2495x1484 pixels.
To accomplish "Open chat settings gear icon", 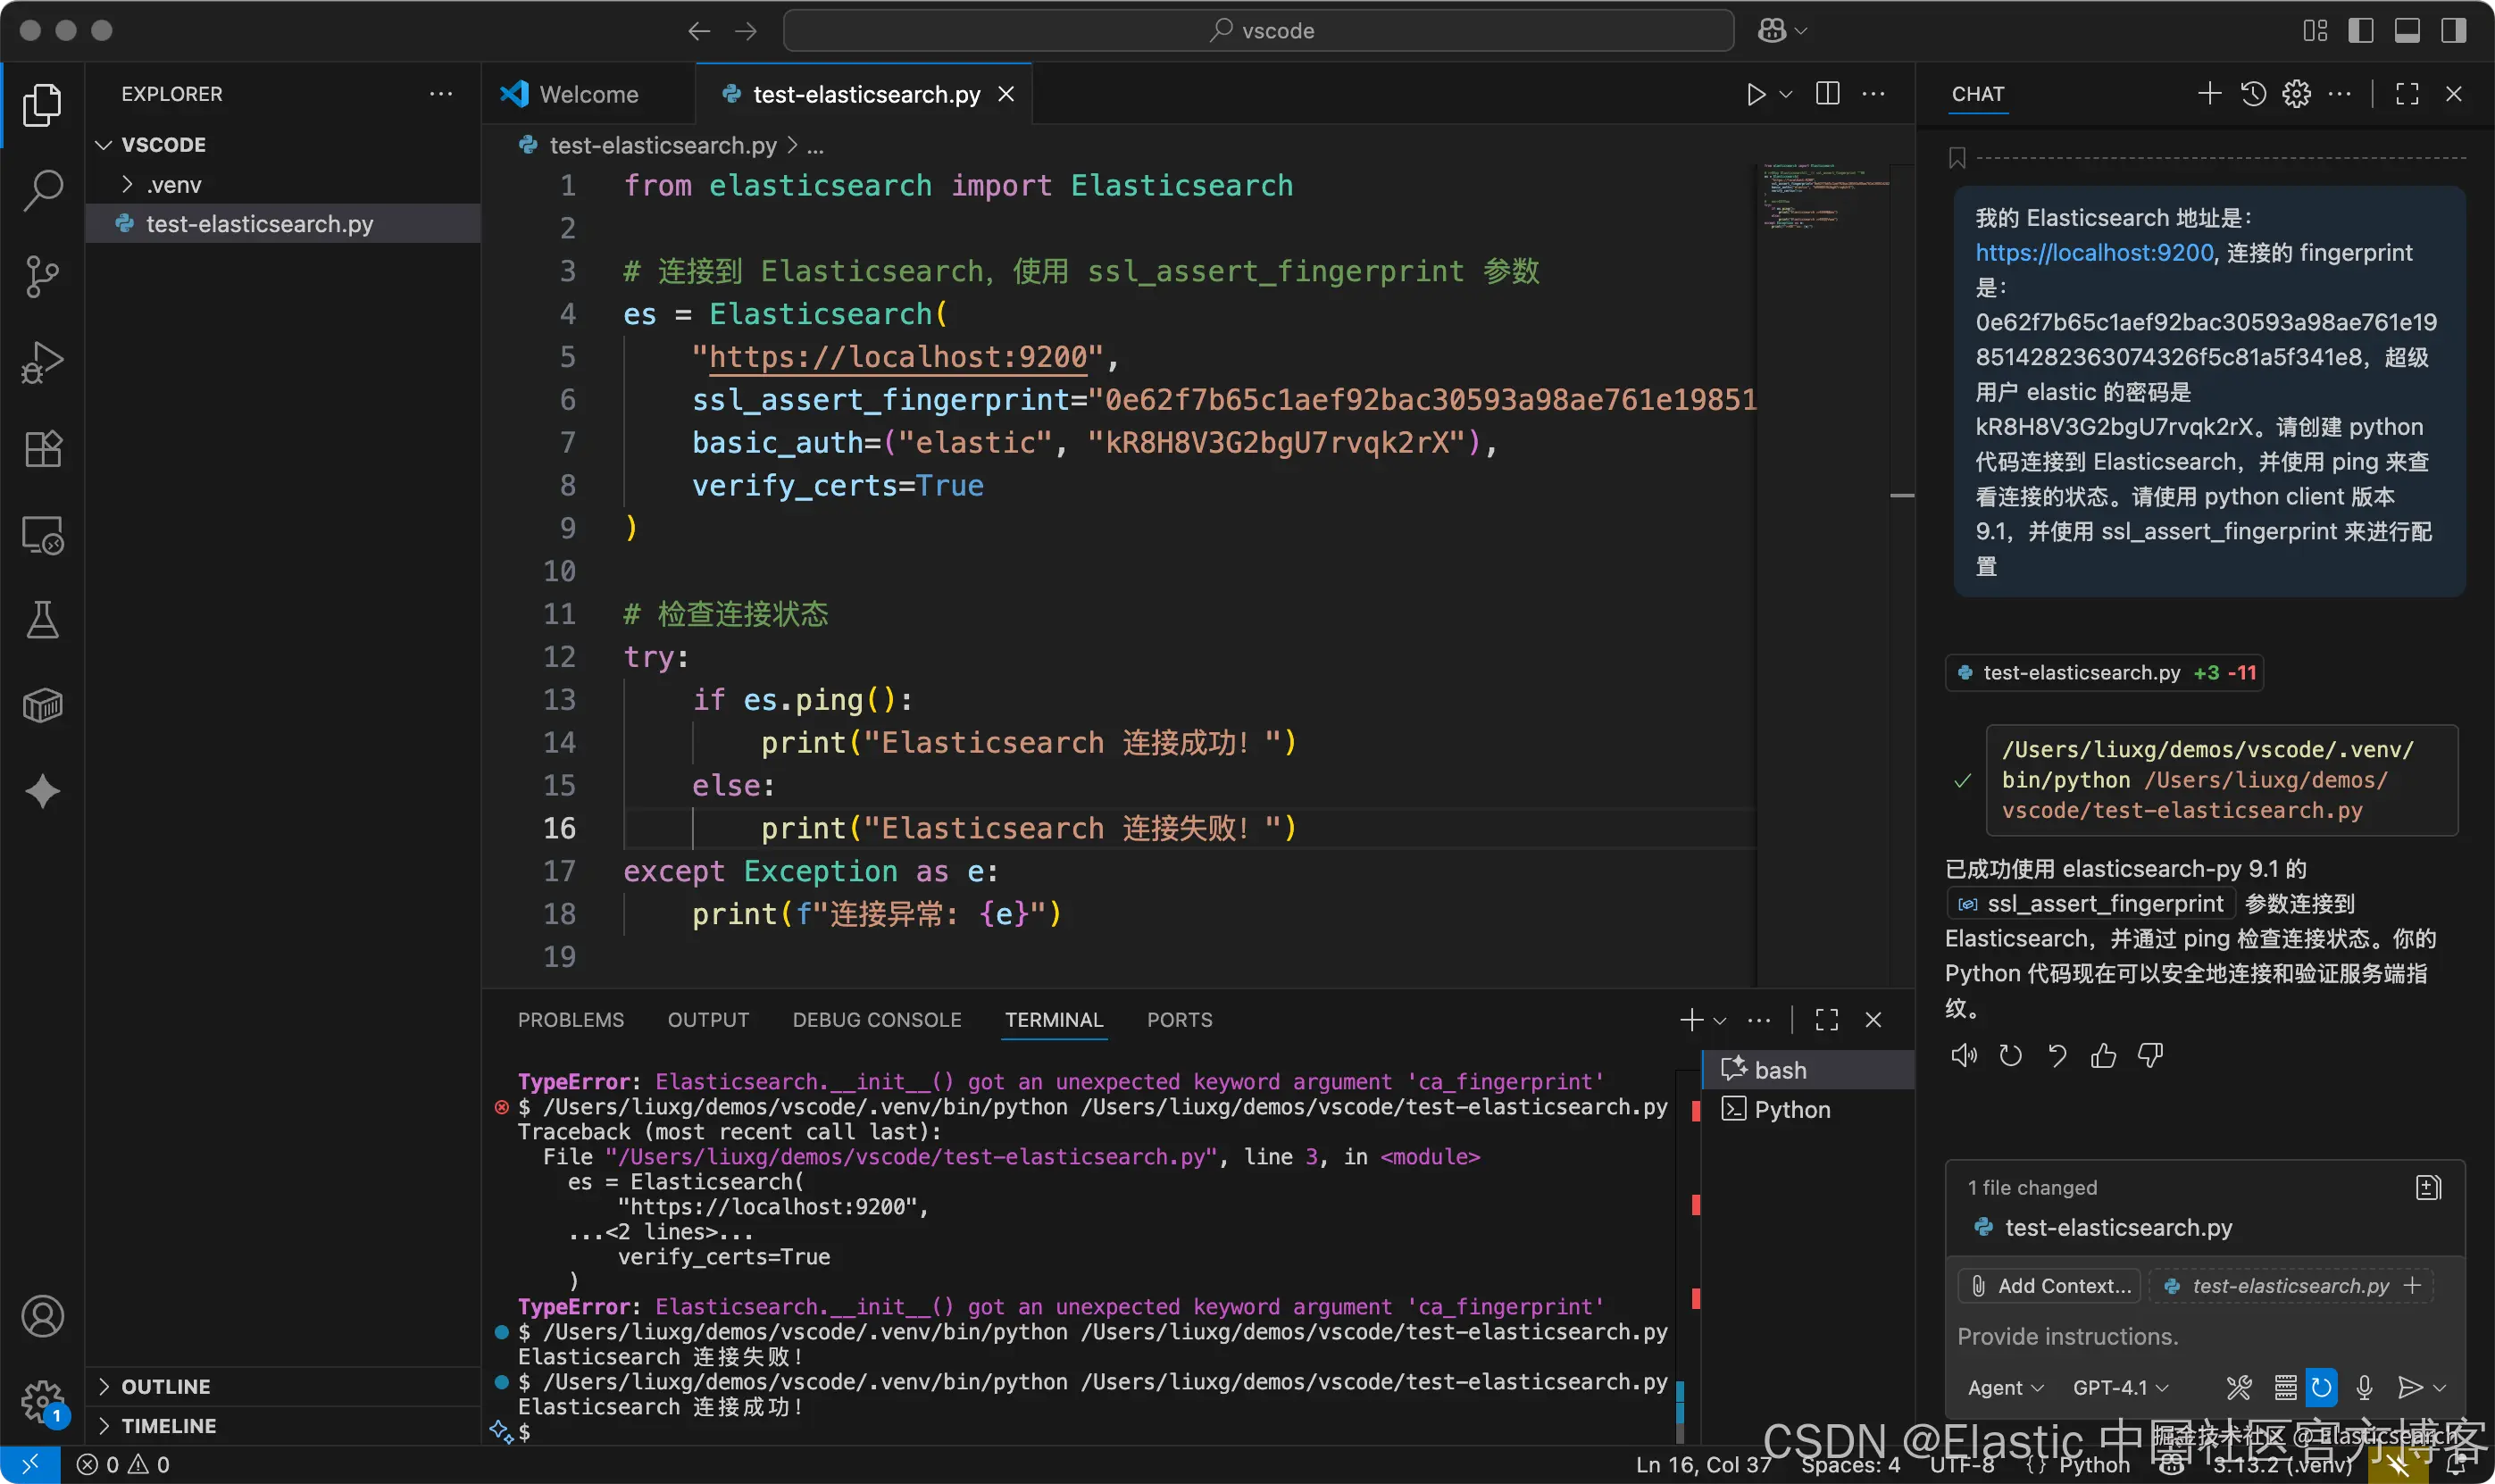I will pyautogui.click(x=2296, y=94).
